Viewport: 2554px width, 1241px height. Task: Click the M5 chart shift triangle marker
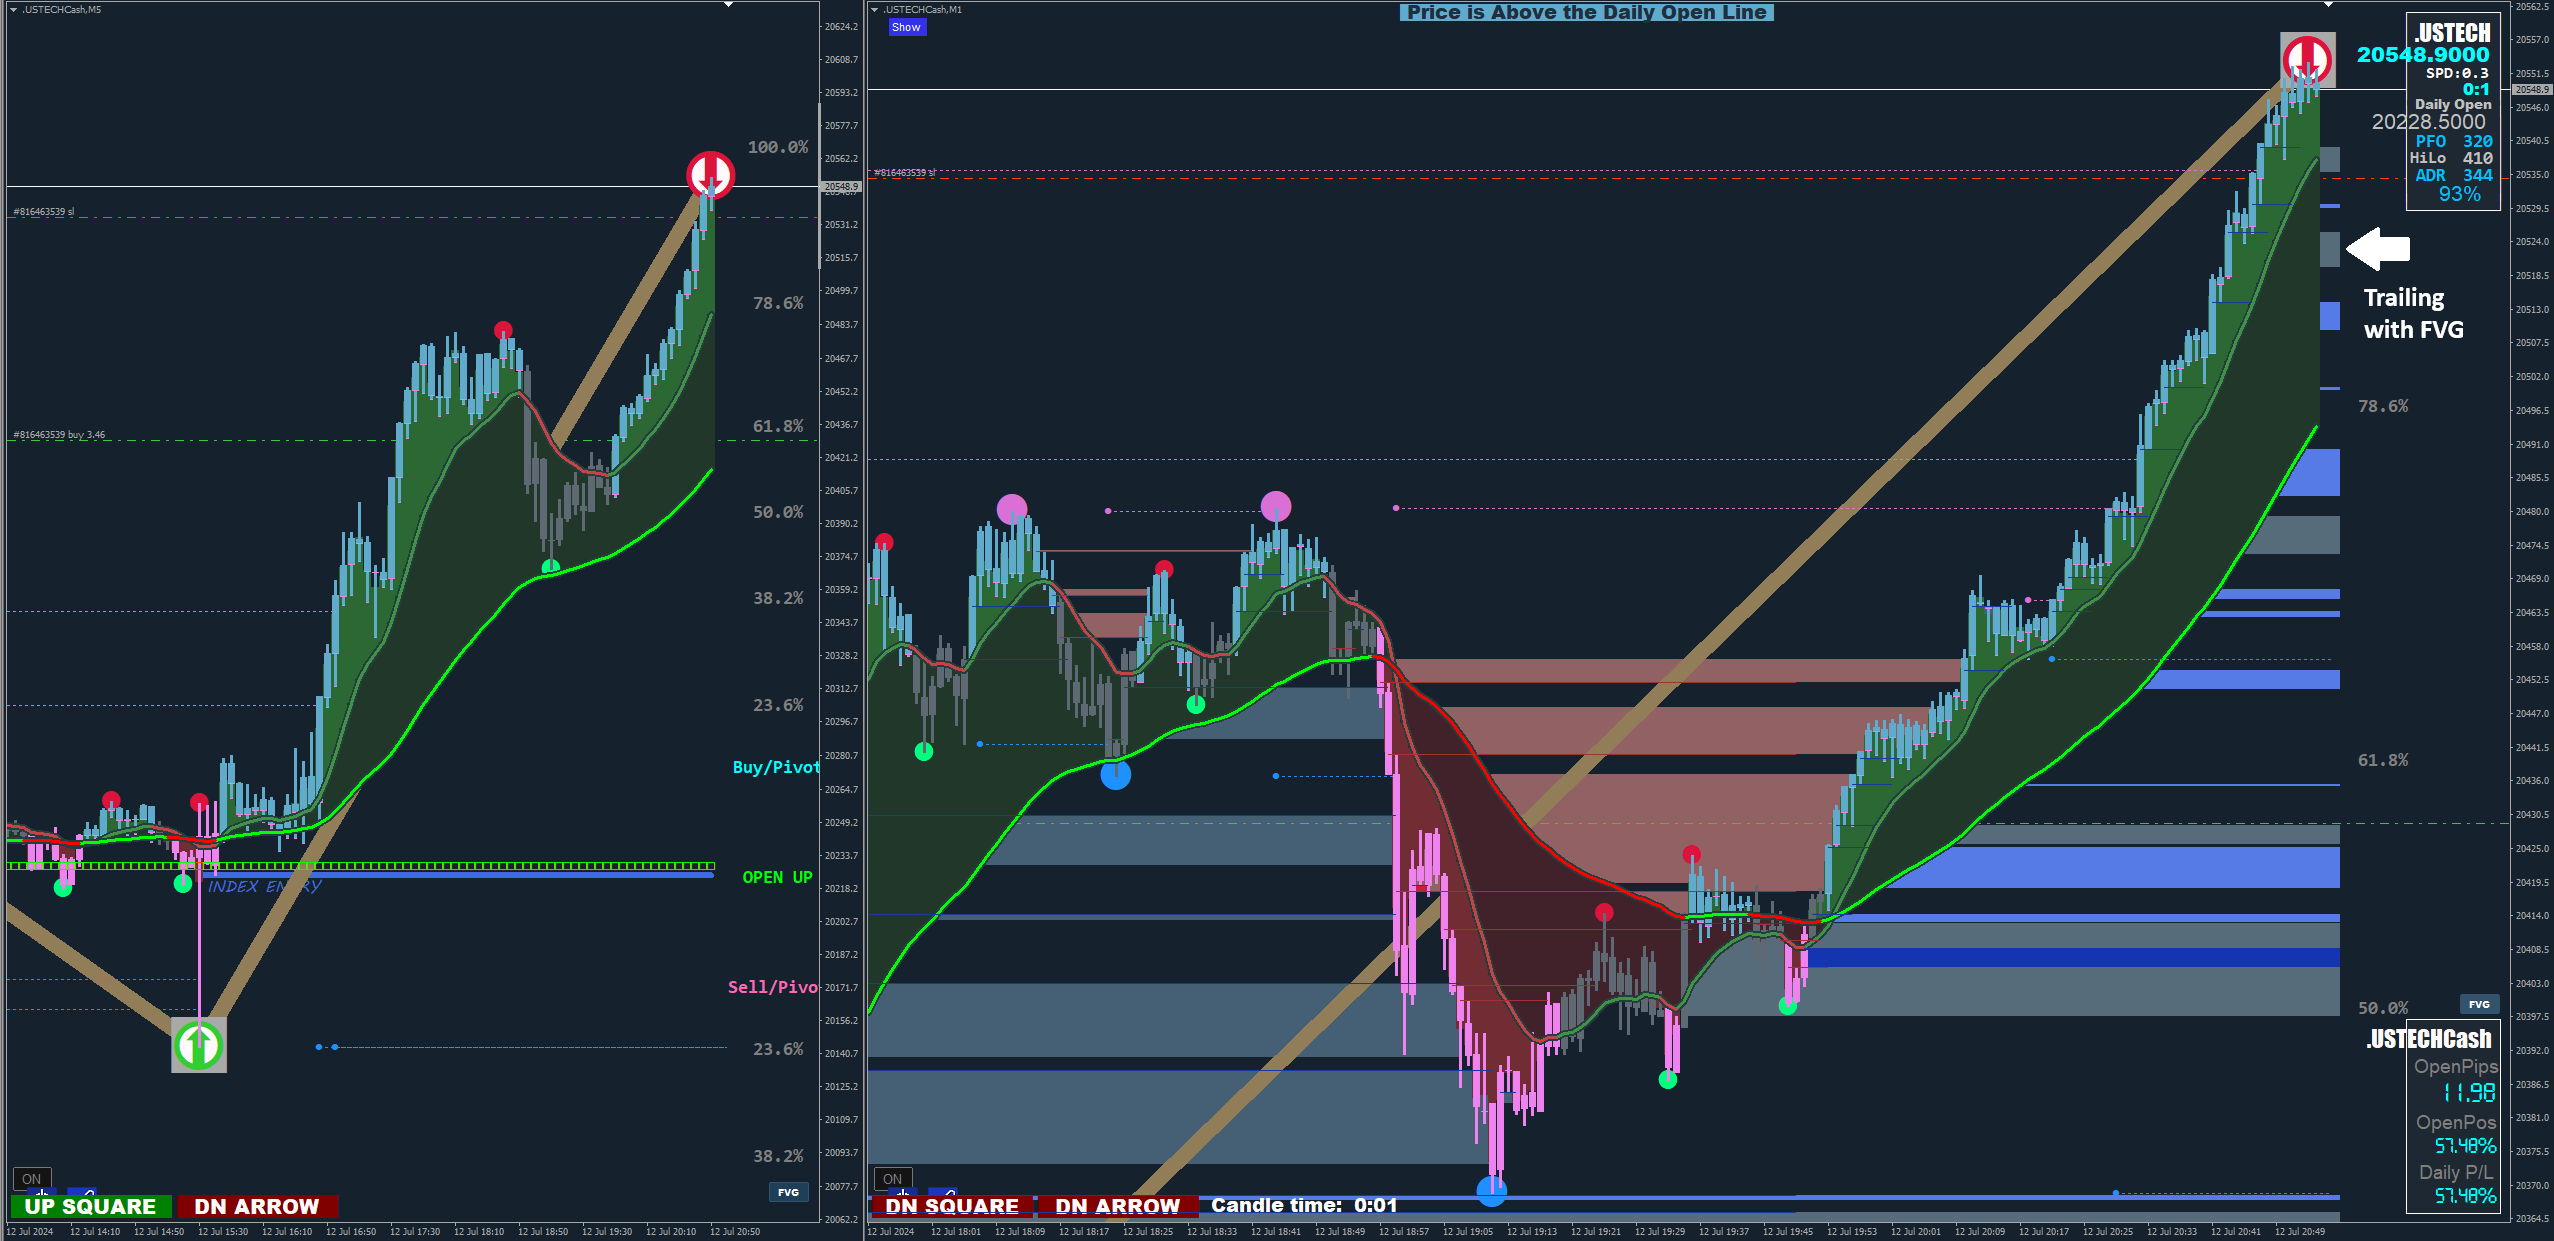tap(728, 5)
